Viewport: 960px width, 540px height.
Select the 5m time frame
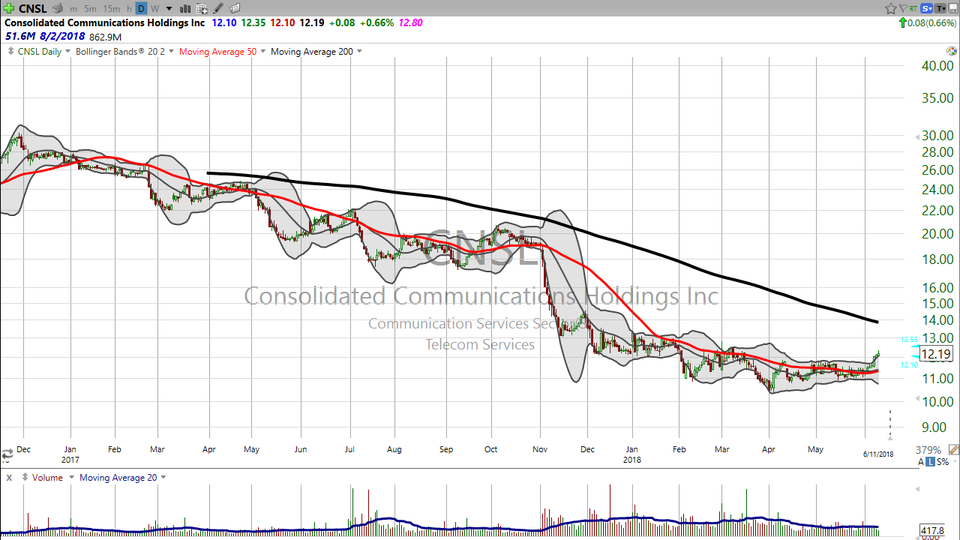click(89, 8)
